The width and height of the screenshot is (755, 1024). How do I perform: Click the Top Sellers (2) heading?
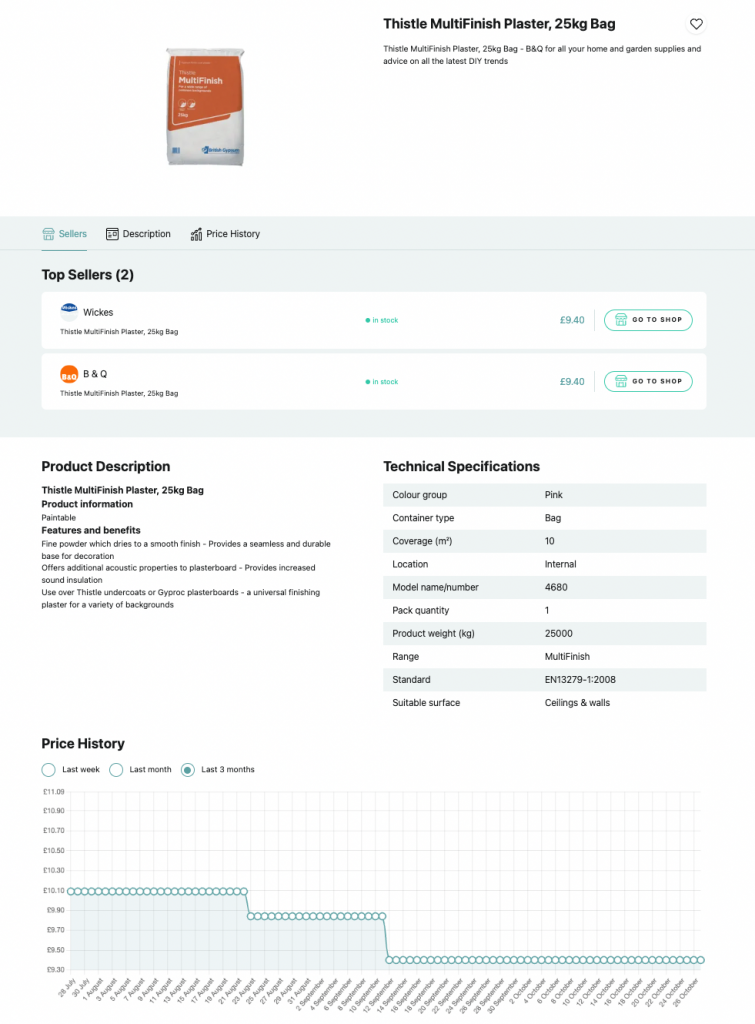click(x=88, y=275)
